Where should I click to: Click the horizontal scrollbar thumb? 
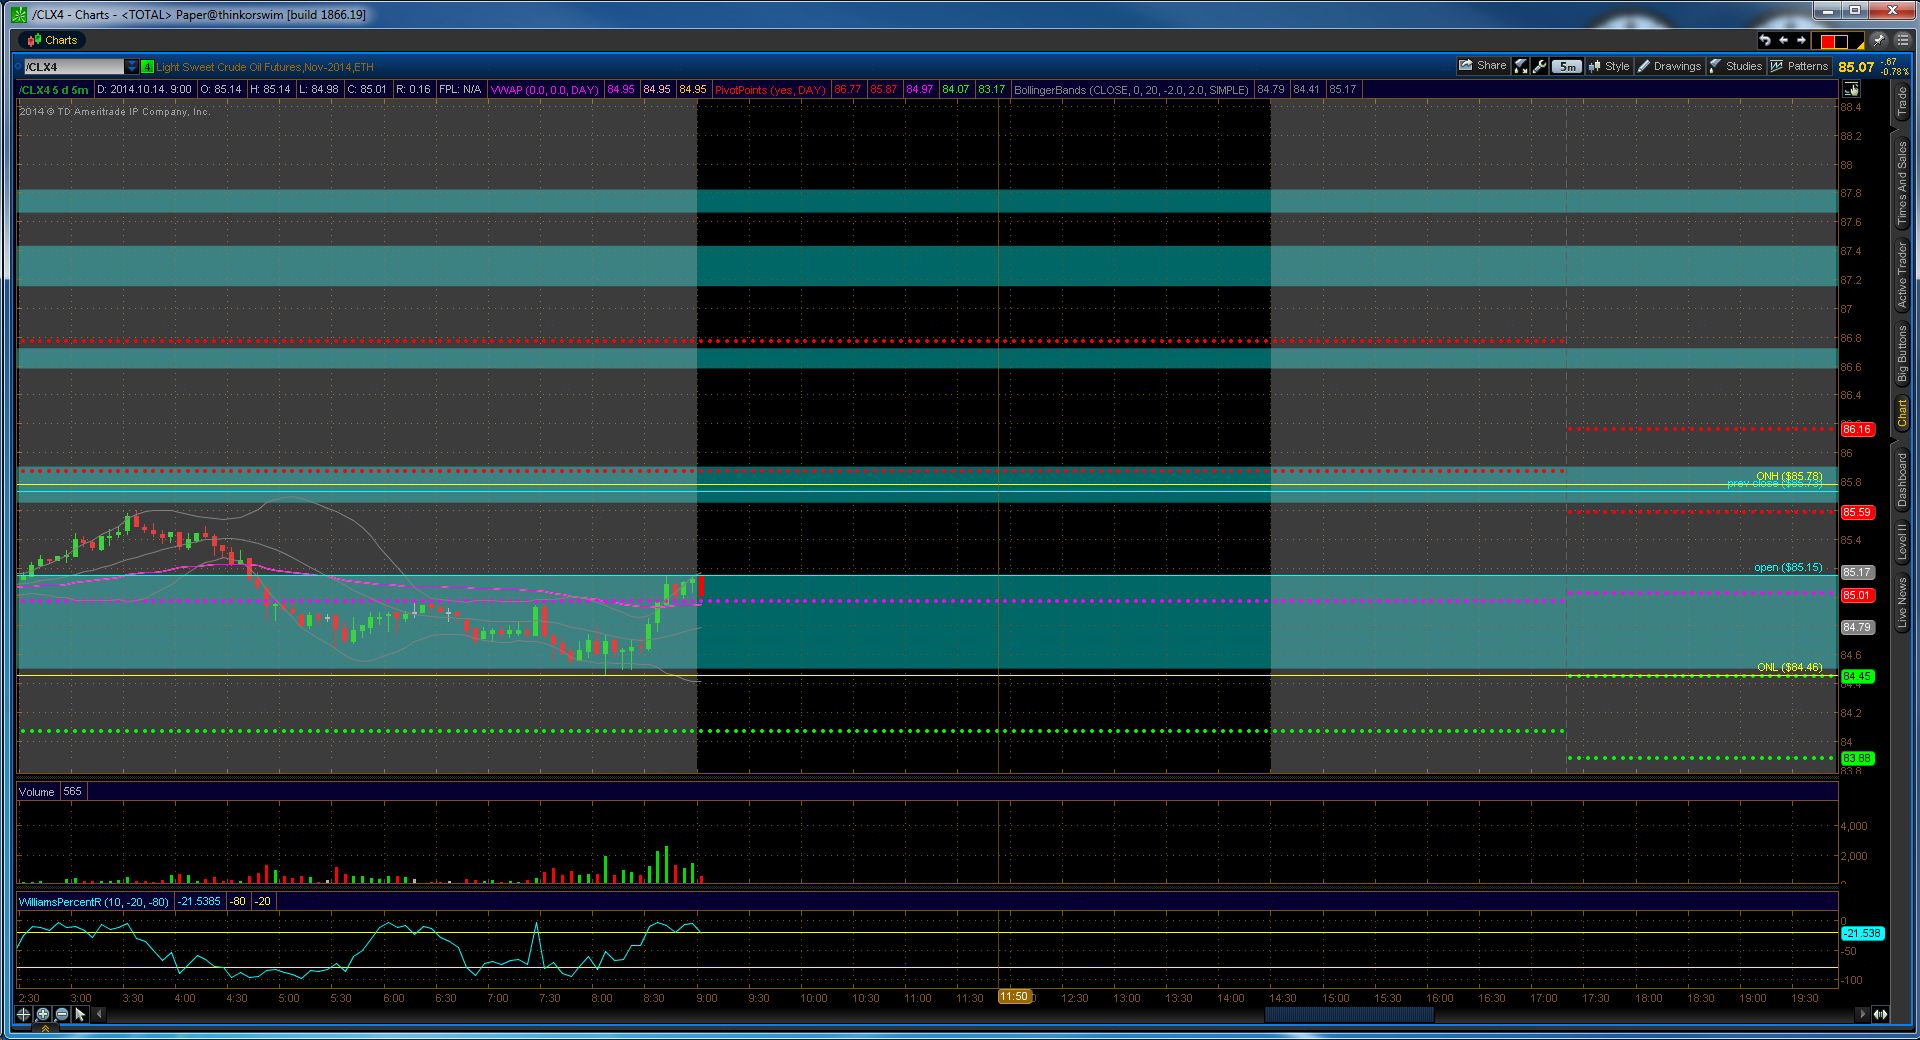click(1349, 1014)
